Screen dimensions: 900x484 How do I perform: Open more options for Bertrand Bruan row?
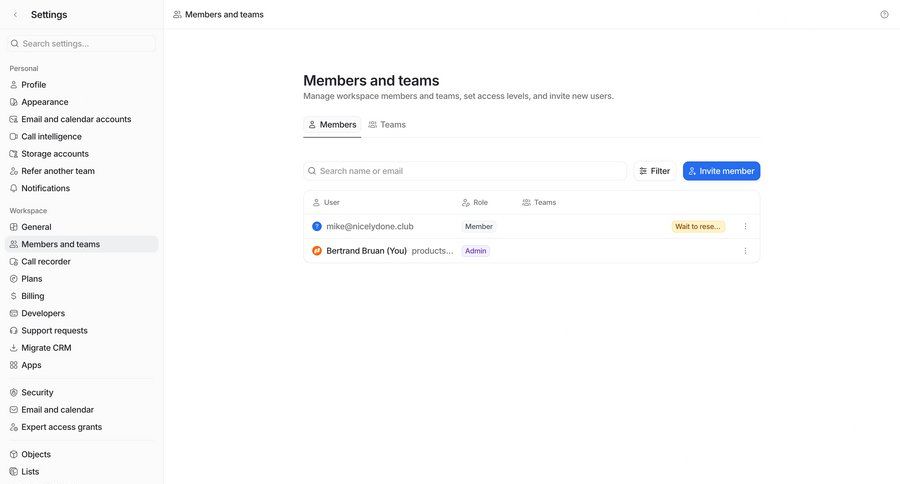tap(745, 251)
